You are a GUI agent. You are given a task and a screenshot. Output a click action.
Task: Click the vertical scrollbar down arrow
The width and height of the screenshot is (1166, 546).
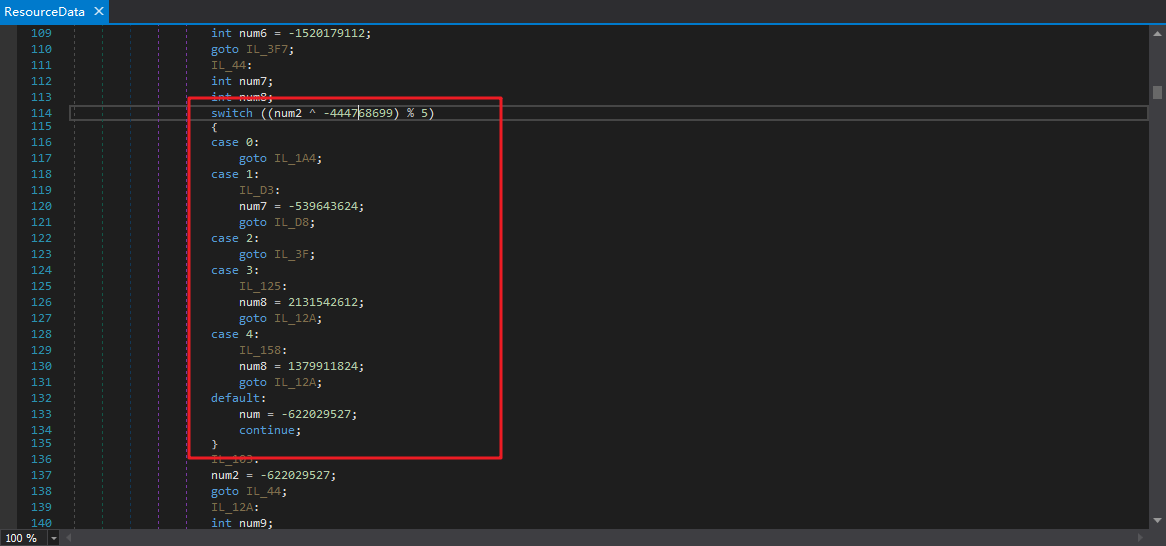click(1157, 521)
